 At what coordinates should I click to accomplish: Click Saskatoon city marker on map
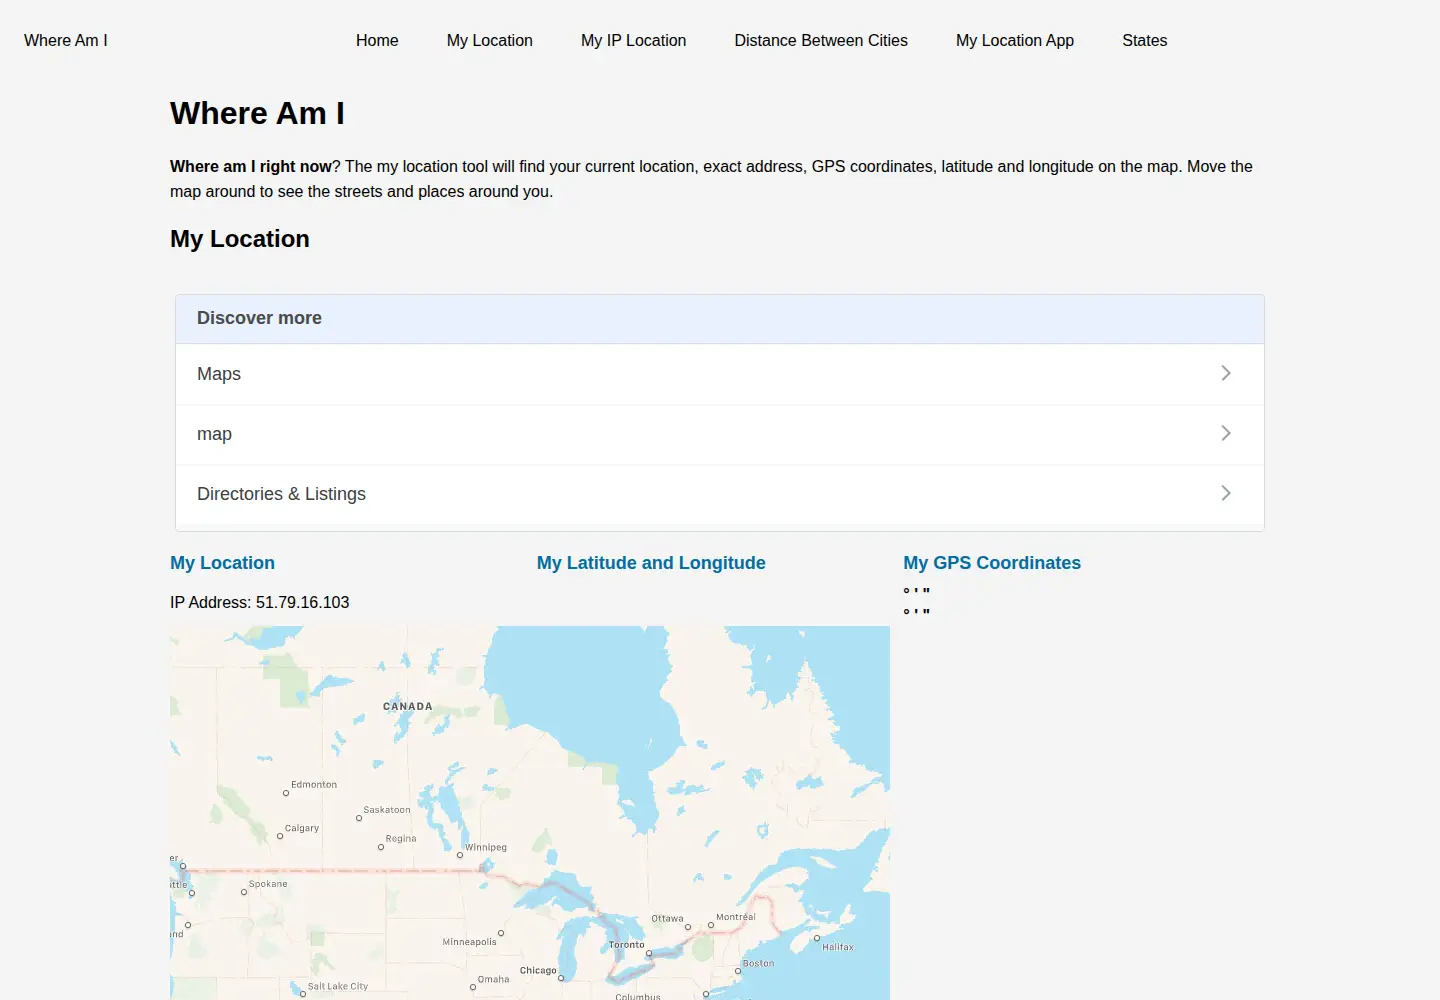[359, 818]
